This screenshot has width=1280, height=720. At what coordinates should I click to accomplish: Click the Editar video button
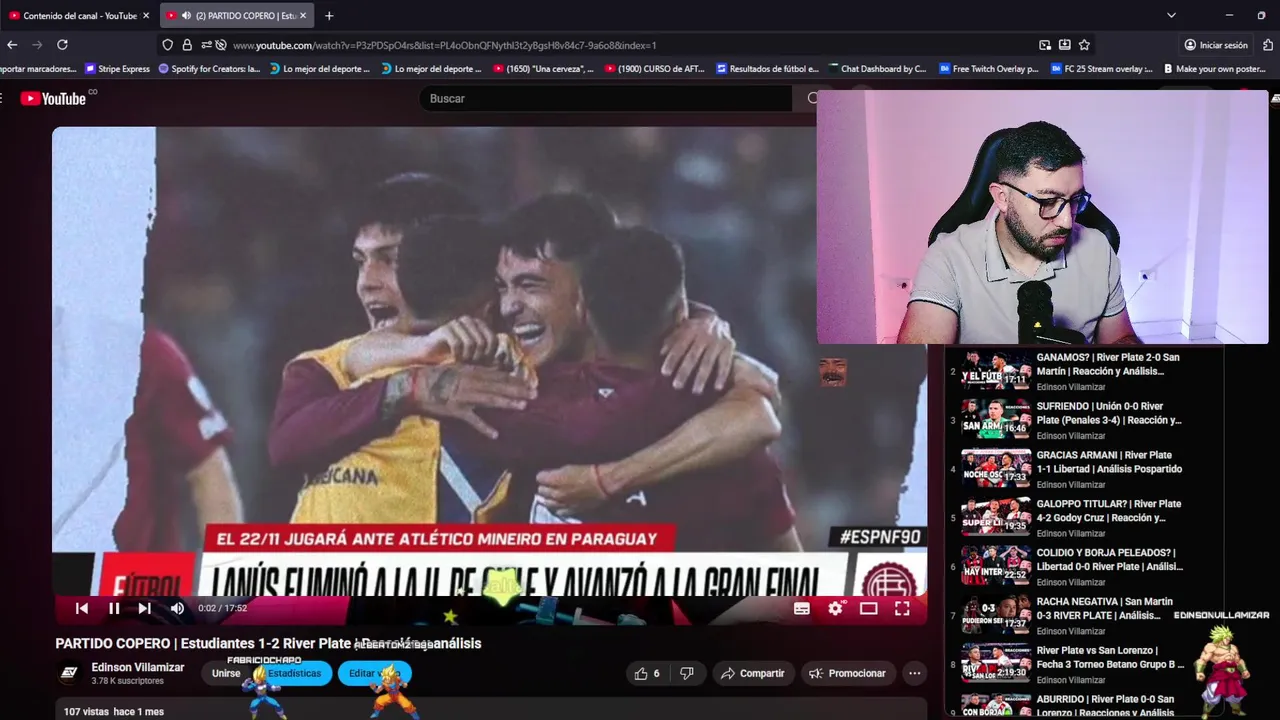374,673
